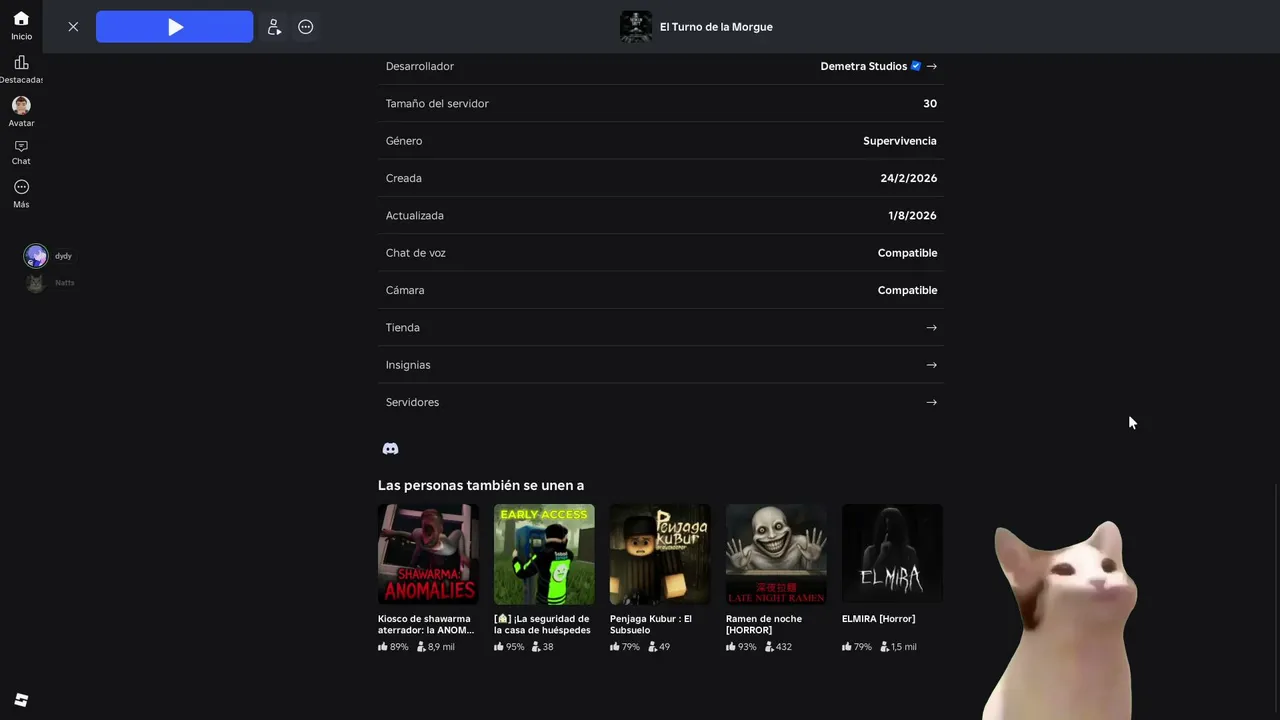Click the title La seguridad de la casa de huéspedes

pos(542,625)
